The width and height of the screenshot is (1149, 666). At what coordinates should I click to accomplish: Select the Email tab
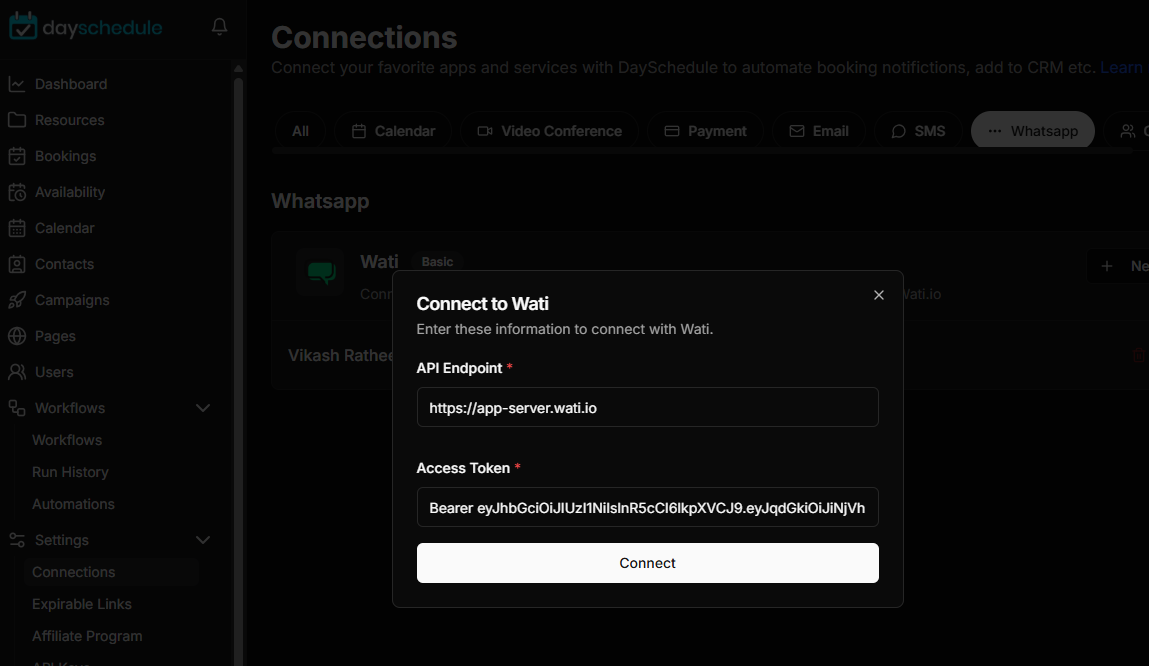pos(819,131)
